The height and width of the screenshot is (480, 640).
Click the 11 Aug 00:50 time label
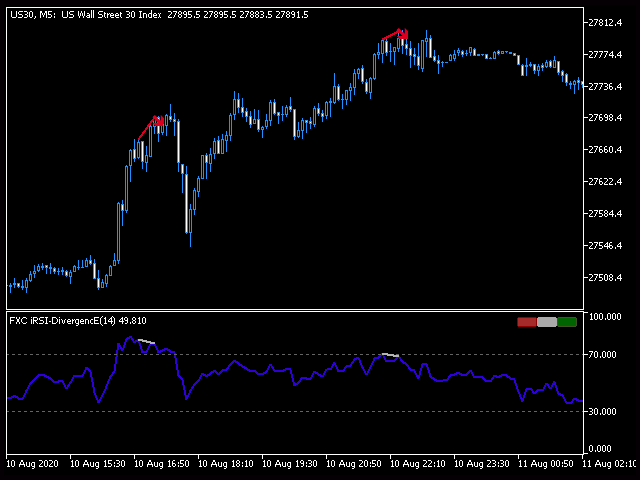click(547, 464)
